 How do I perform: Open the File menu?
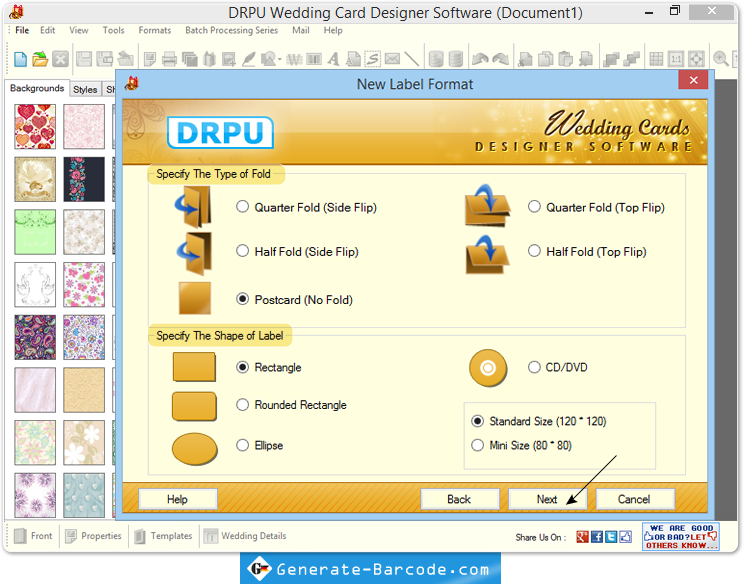(x=22, y=30)
